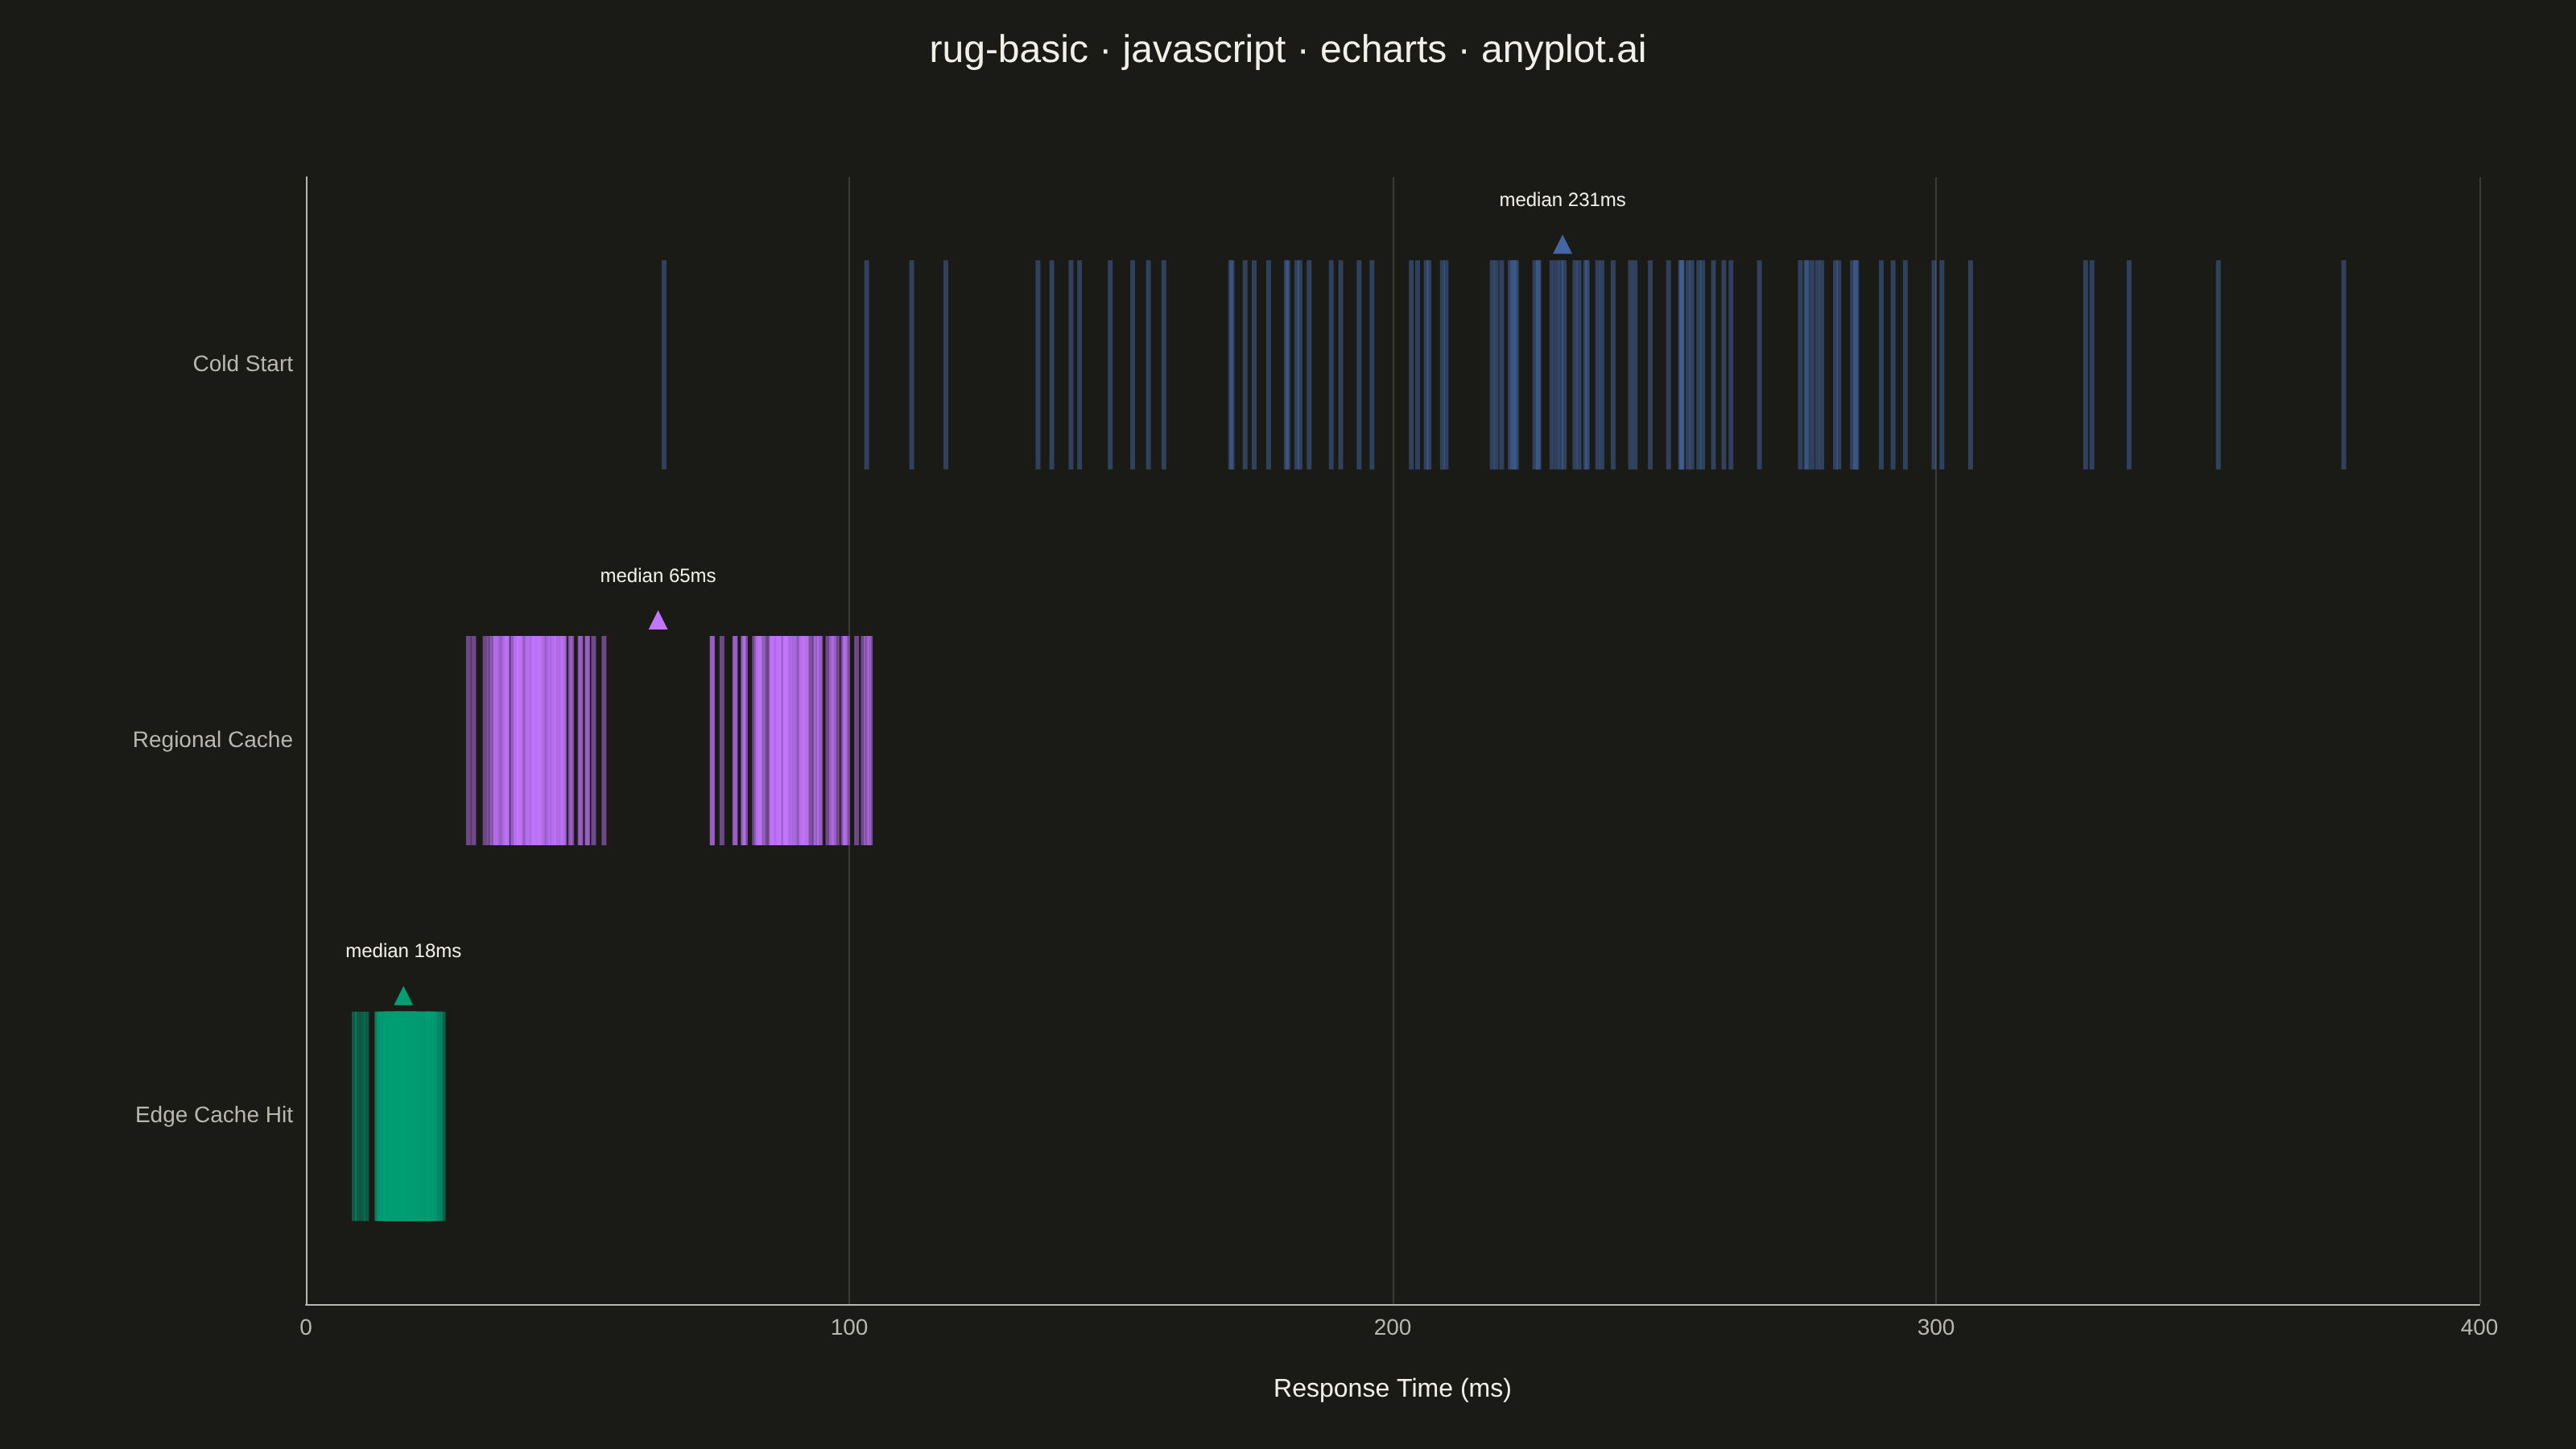Click the 300 tick label on x-axis

pos(1936,1327)
